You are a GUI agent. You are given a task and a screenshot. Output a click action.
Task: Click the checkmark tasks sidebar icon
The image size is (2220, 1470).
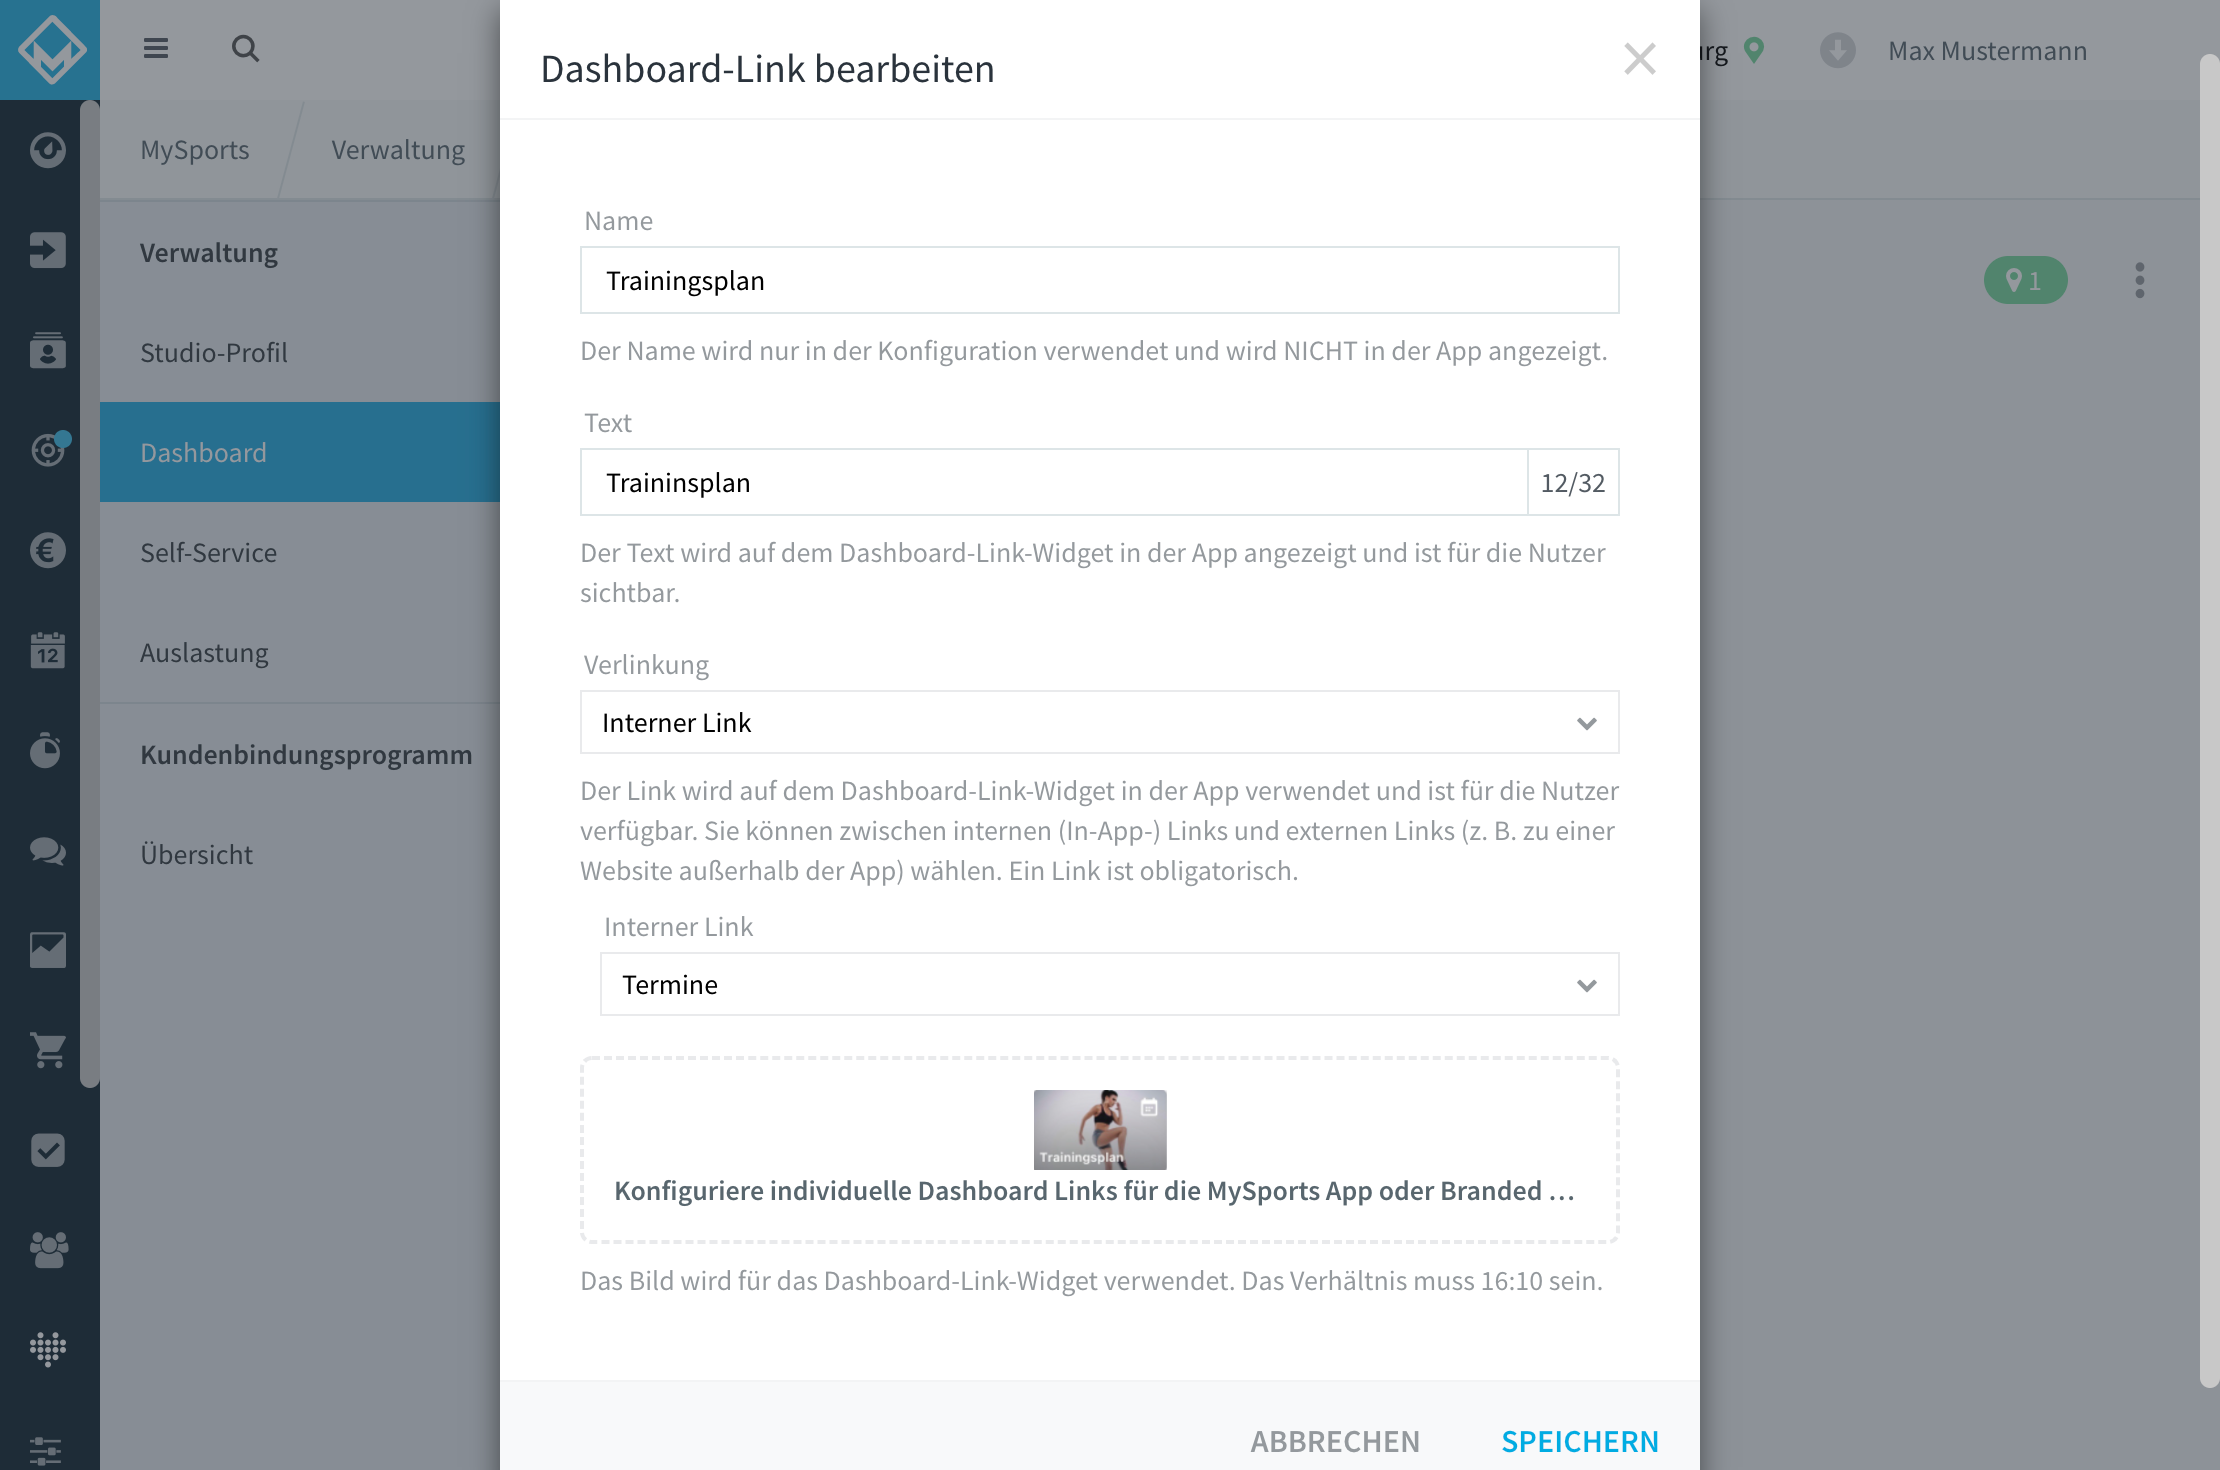tap(47, 1150)
